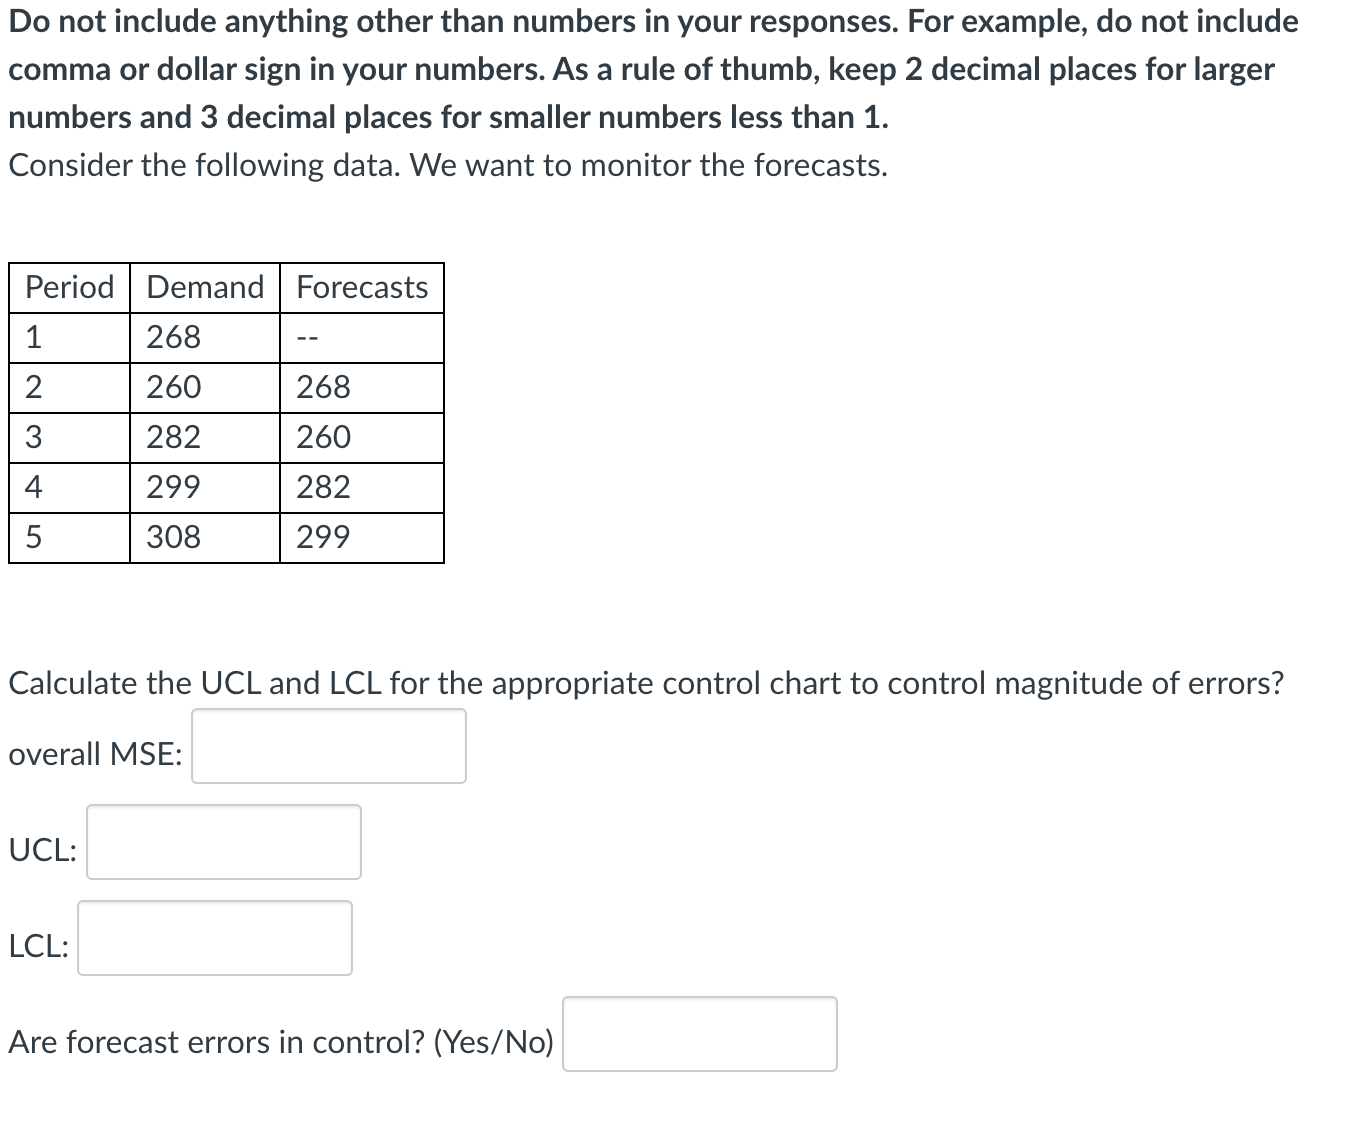Click the forecast value 282 in row 4
Screen dimensions: 1347x1140
click(x=322, y=487)
